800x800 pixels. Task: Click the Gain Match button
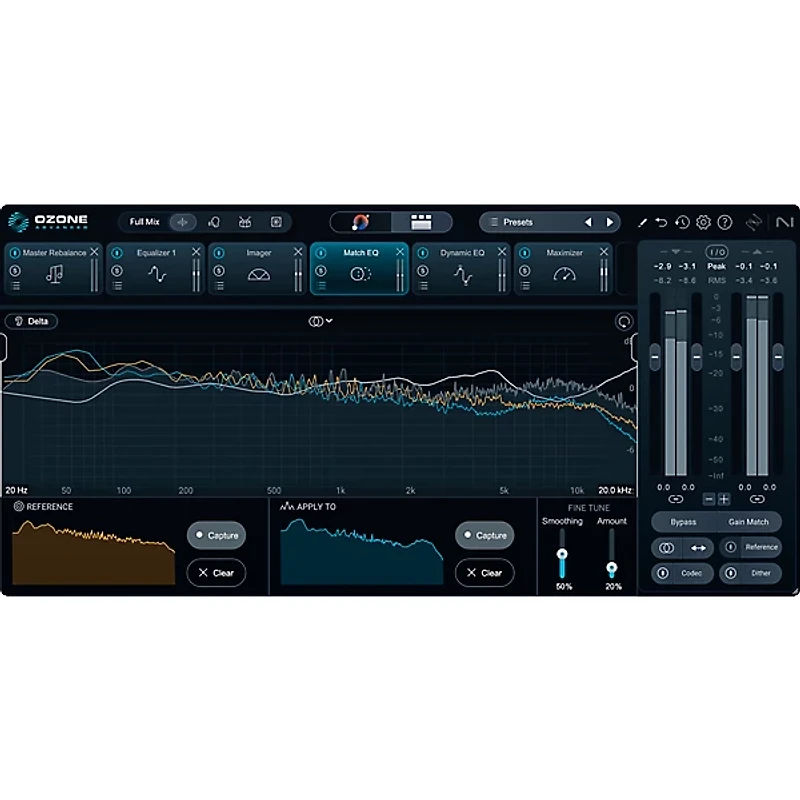click(748, 522)
